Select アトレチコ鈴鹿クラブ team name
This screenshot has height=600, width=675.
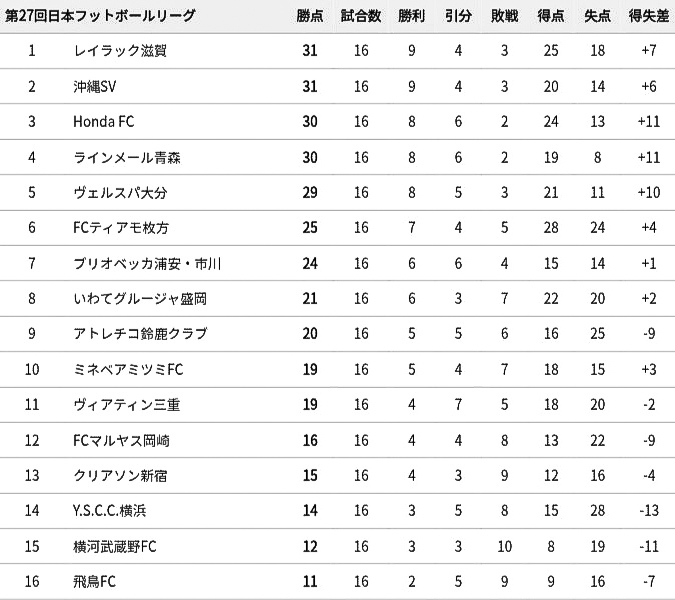(140, 334)
